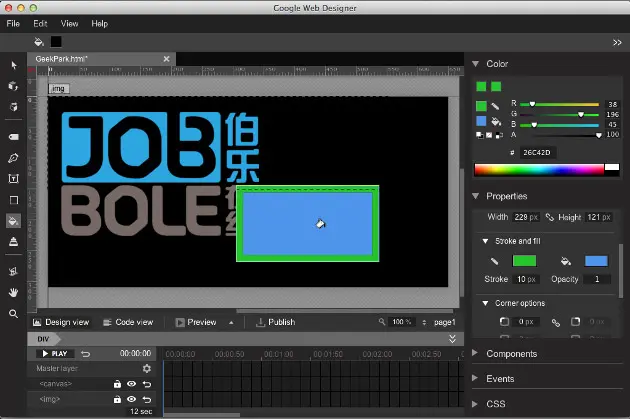This screenshot has height=419, width=630.
Task: Click the rainbow color spectrum bar
Action: tap(539, 170)
